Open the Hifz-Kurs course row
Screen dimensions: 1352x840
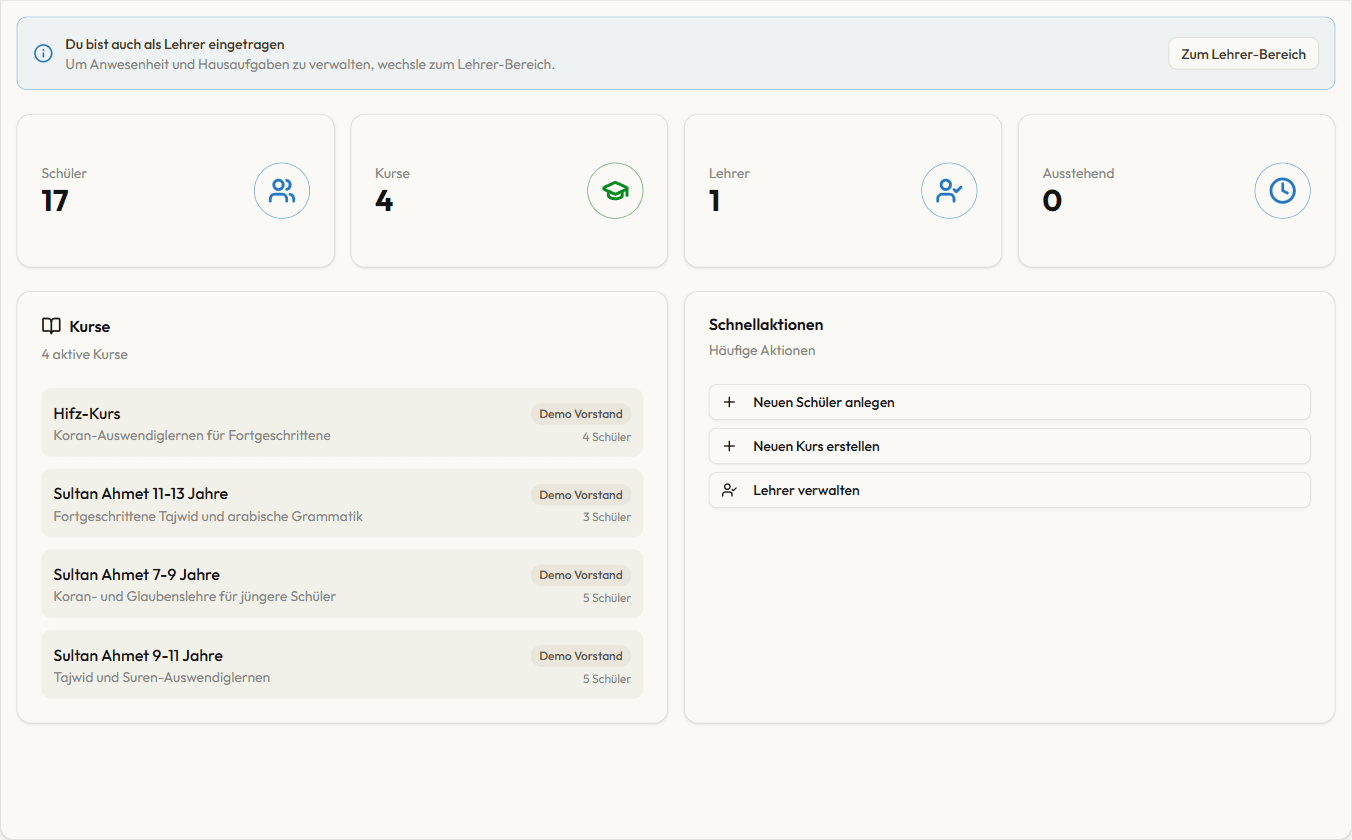point(342,422)
